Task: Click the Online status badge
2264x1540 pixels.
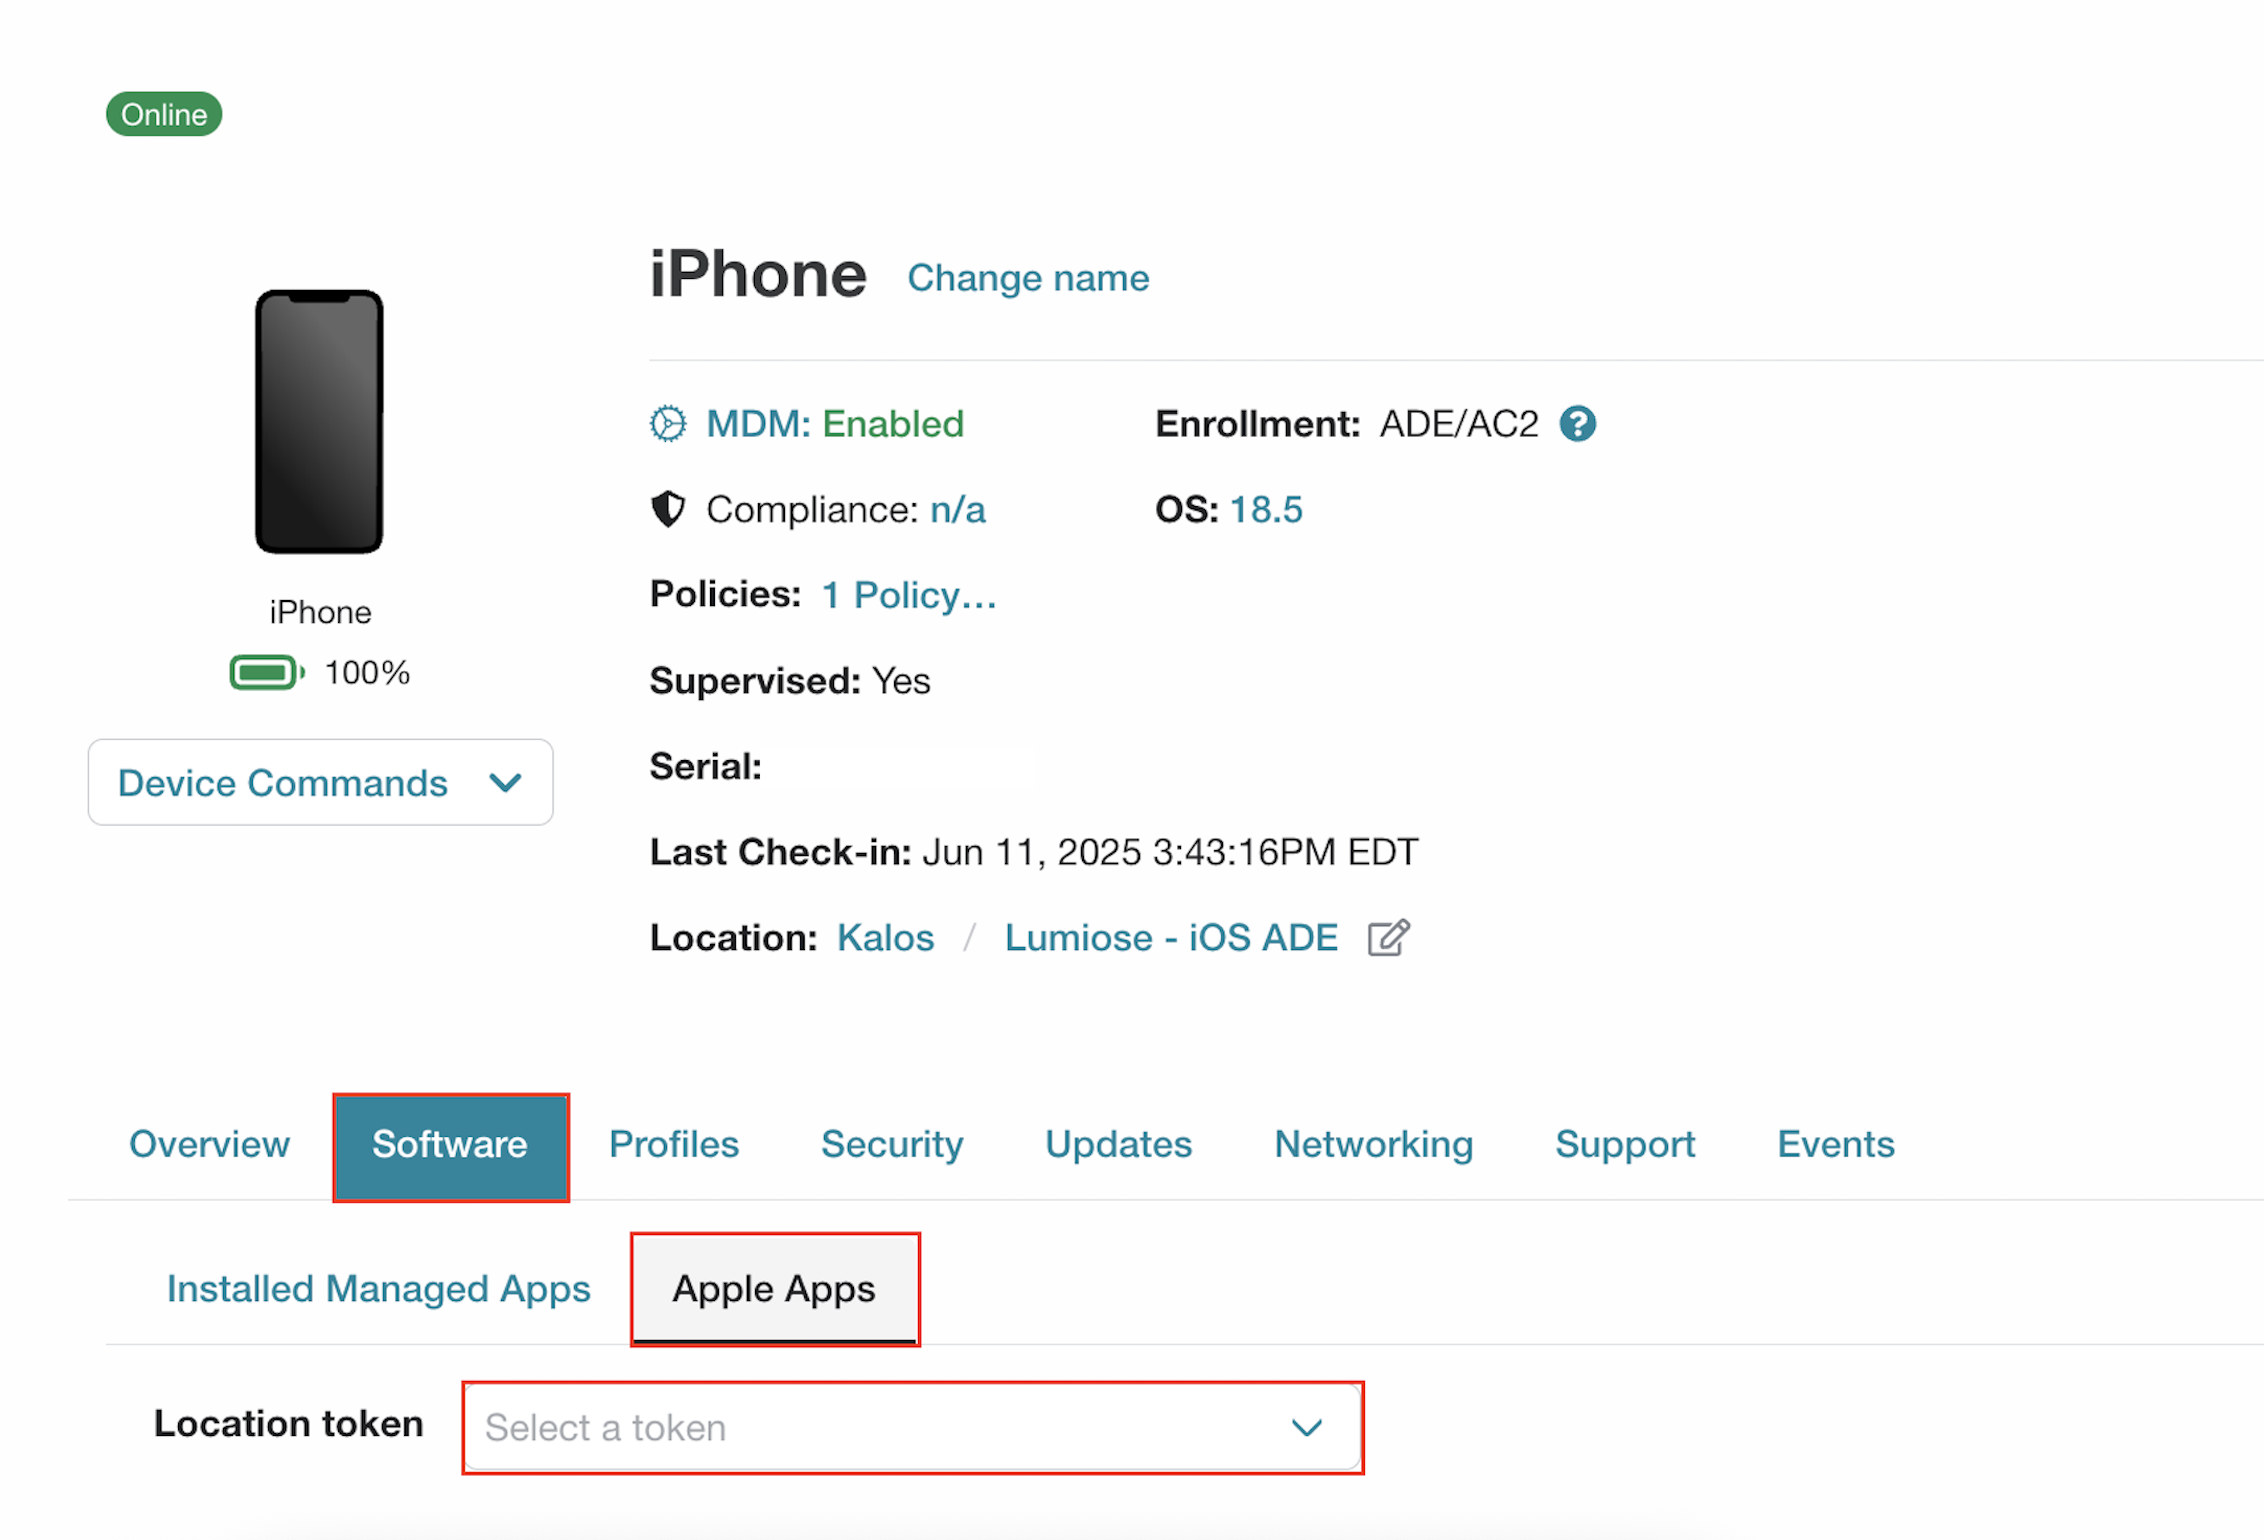Action: (164, 114)
